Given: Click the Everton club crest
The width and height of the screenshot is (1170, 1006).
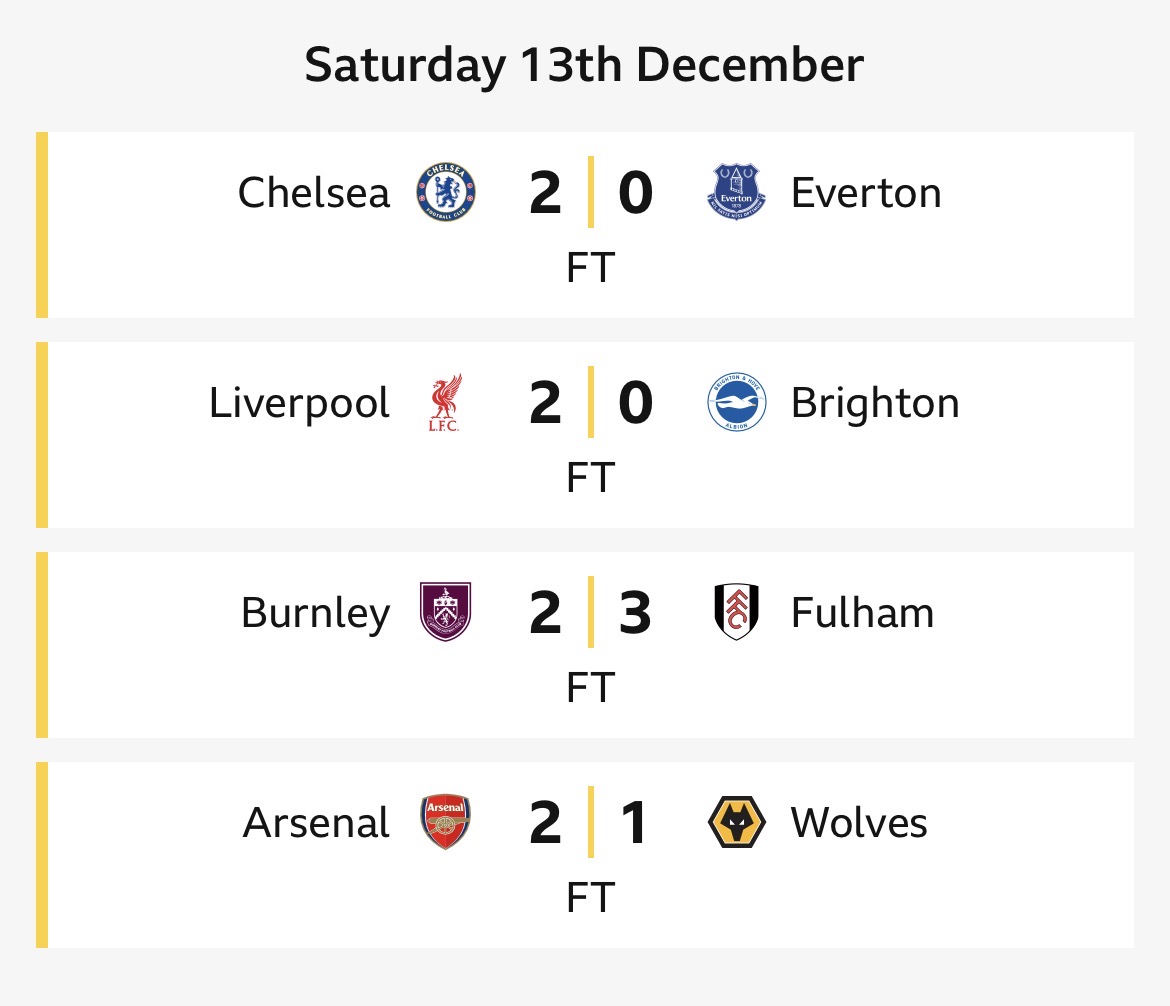Looking at the screenshot, I should click(x=736, y=193).
